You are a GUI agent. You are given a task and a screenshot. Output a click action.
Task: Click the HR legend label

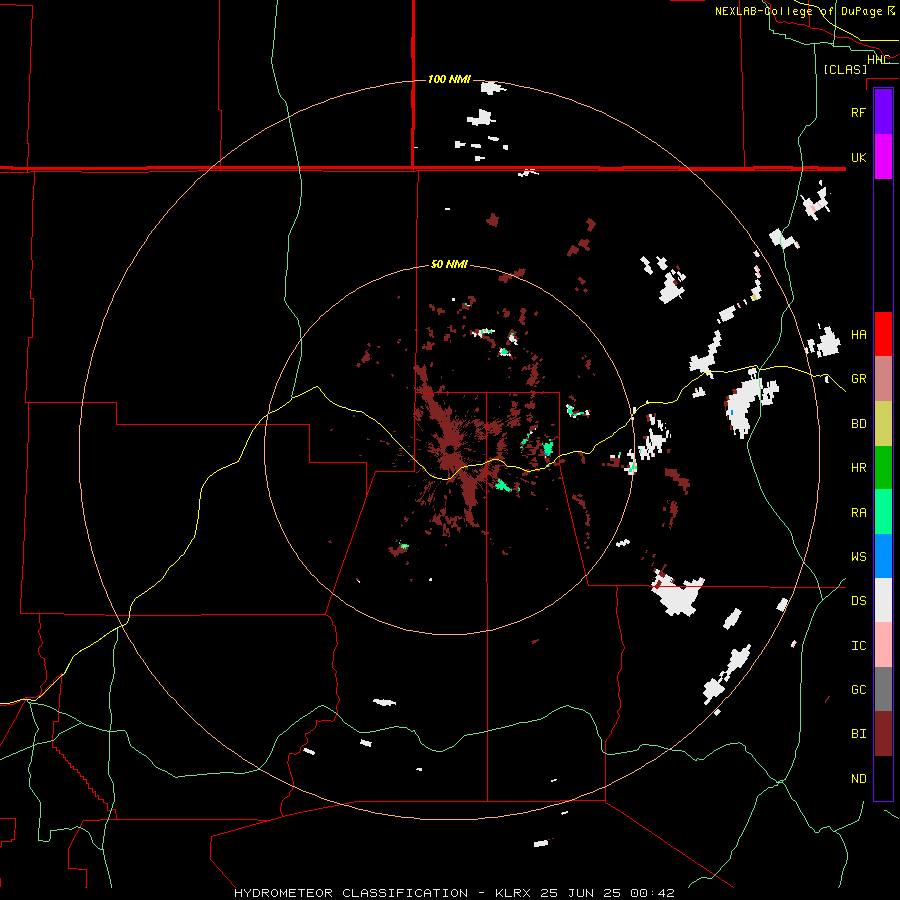(858, 468)
